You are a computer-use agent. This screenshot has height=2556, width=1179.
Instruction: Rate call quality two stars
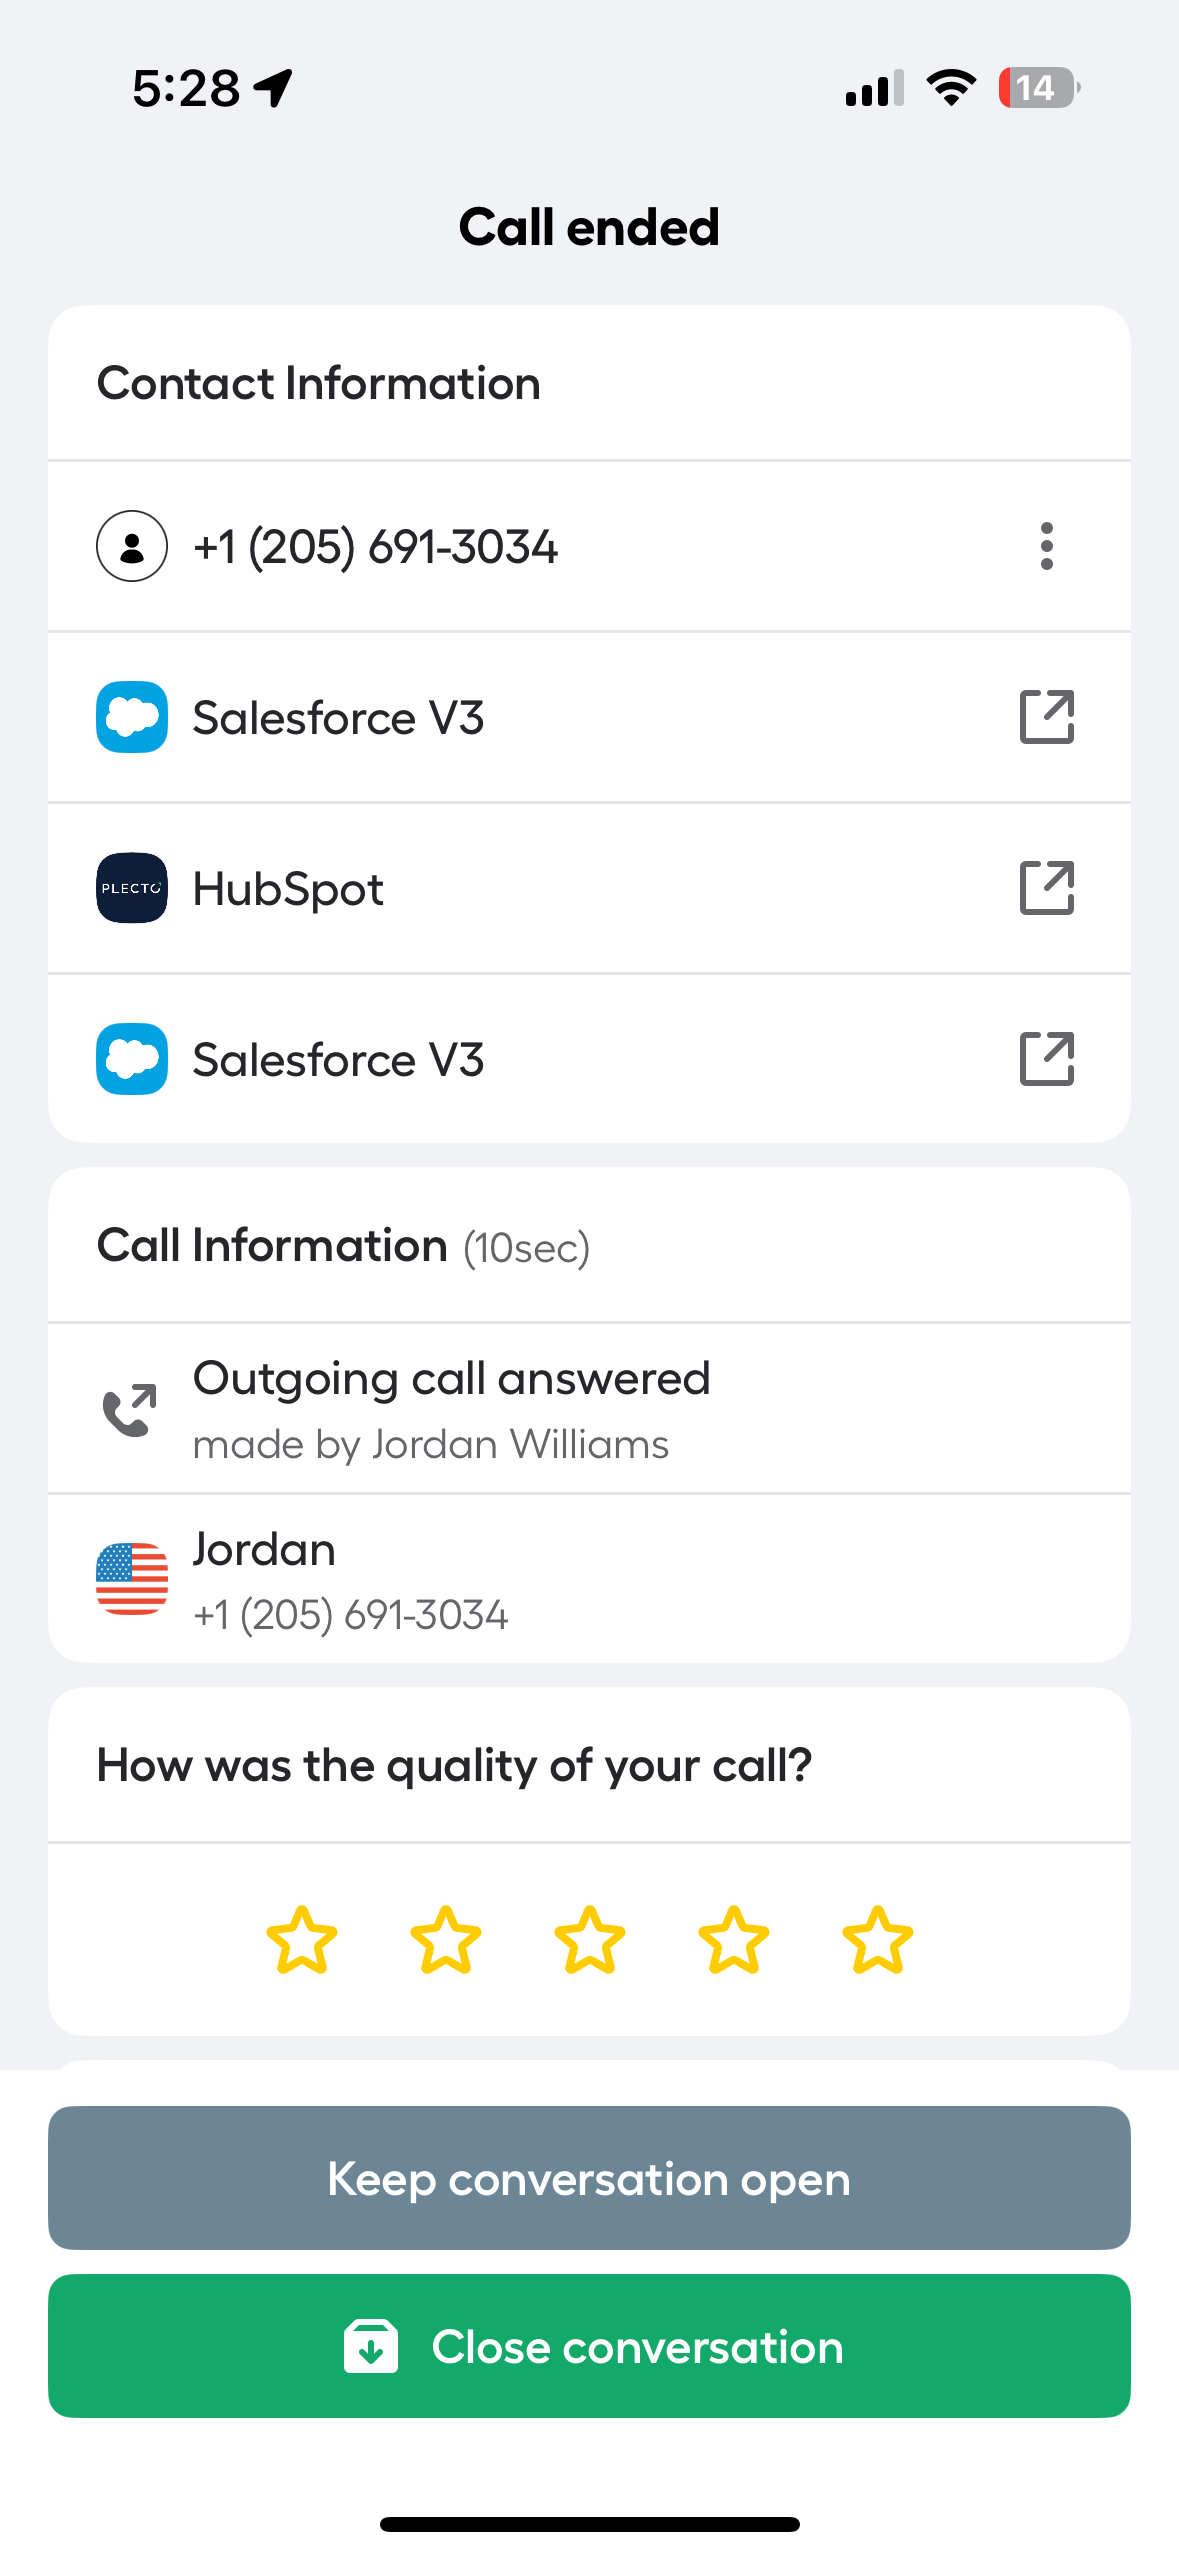pyautogui.click(x=445, y=1940)
